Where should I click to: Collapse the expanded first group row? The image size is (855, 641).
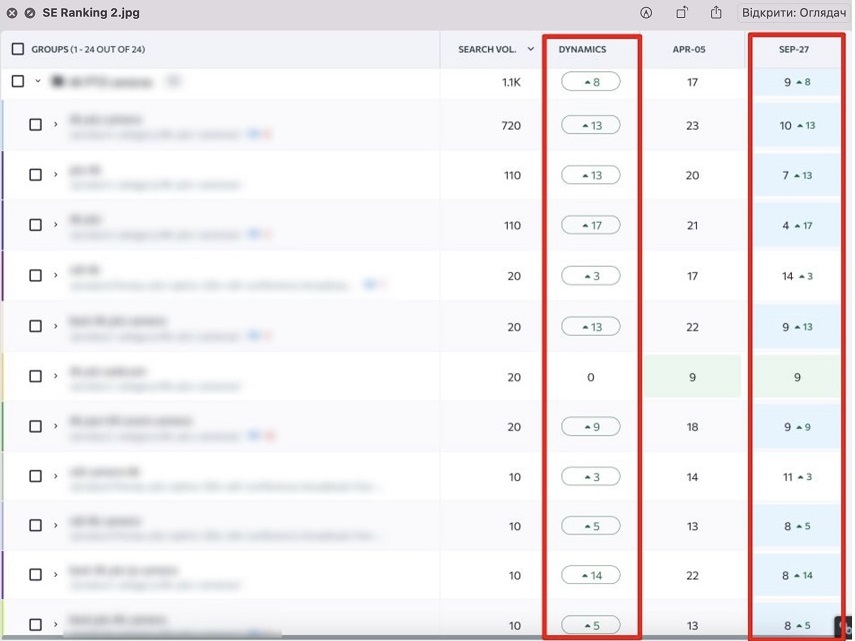tap(36, 81)
